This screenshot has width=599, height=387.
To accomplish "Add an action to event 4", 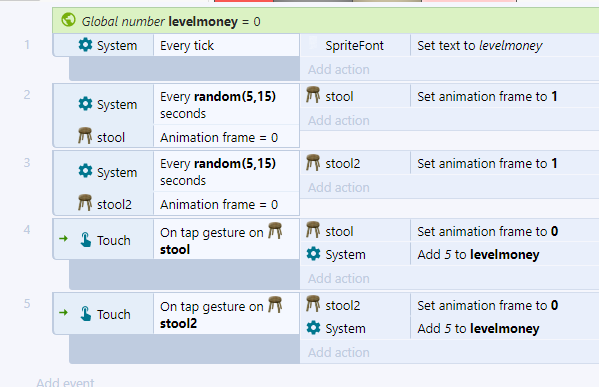I will [x=339, y=279].
